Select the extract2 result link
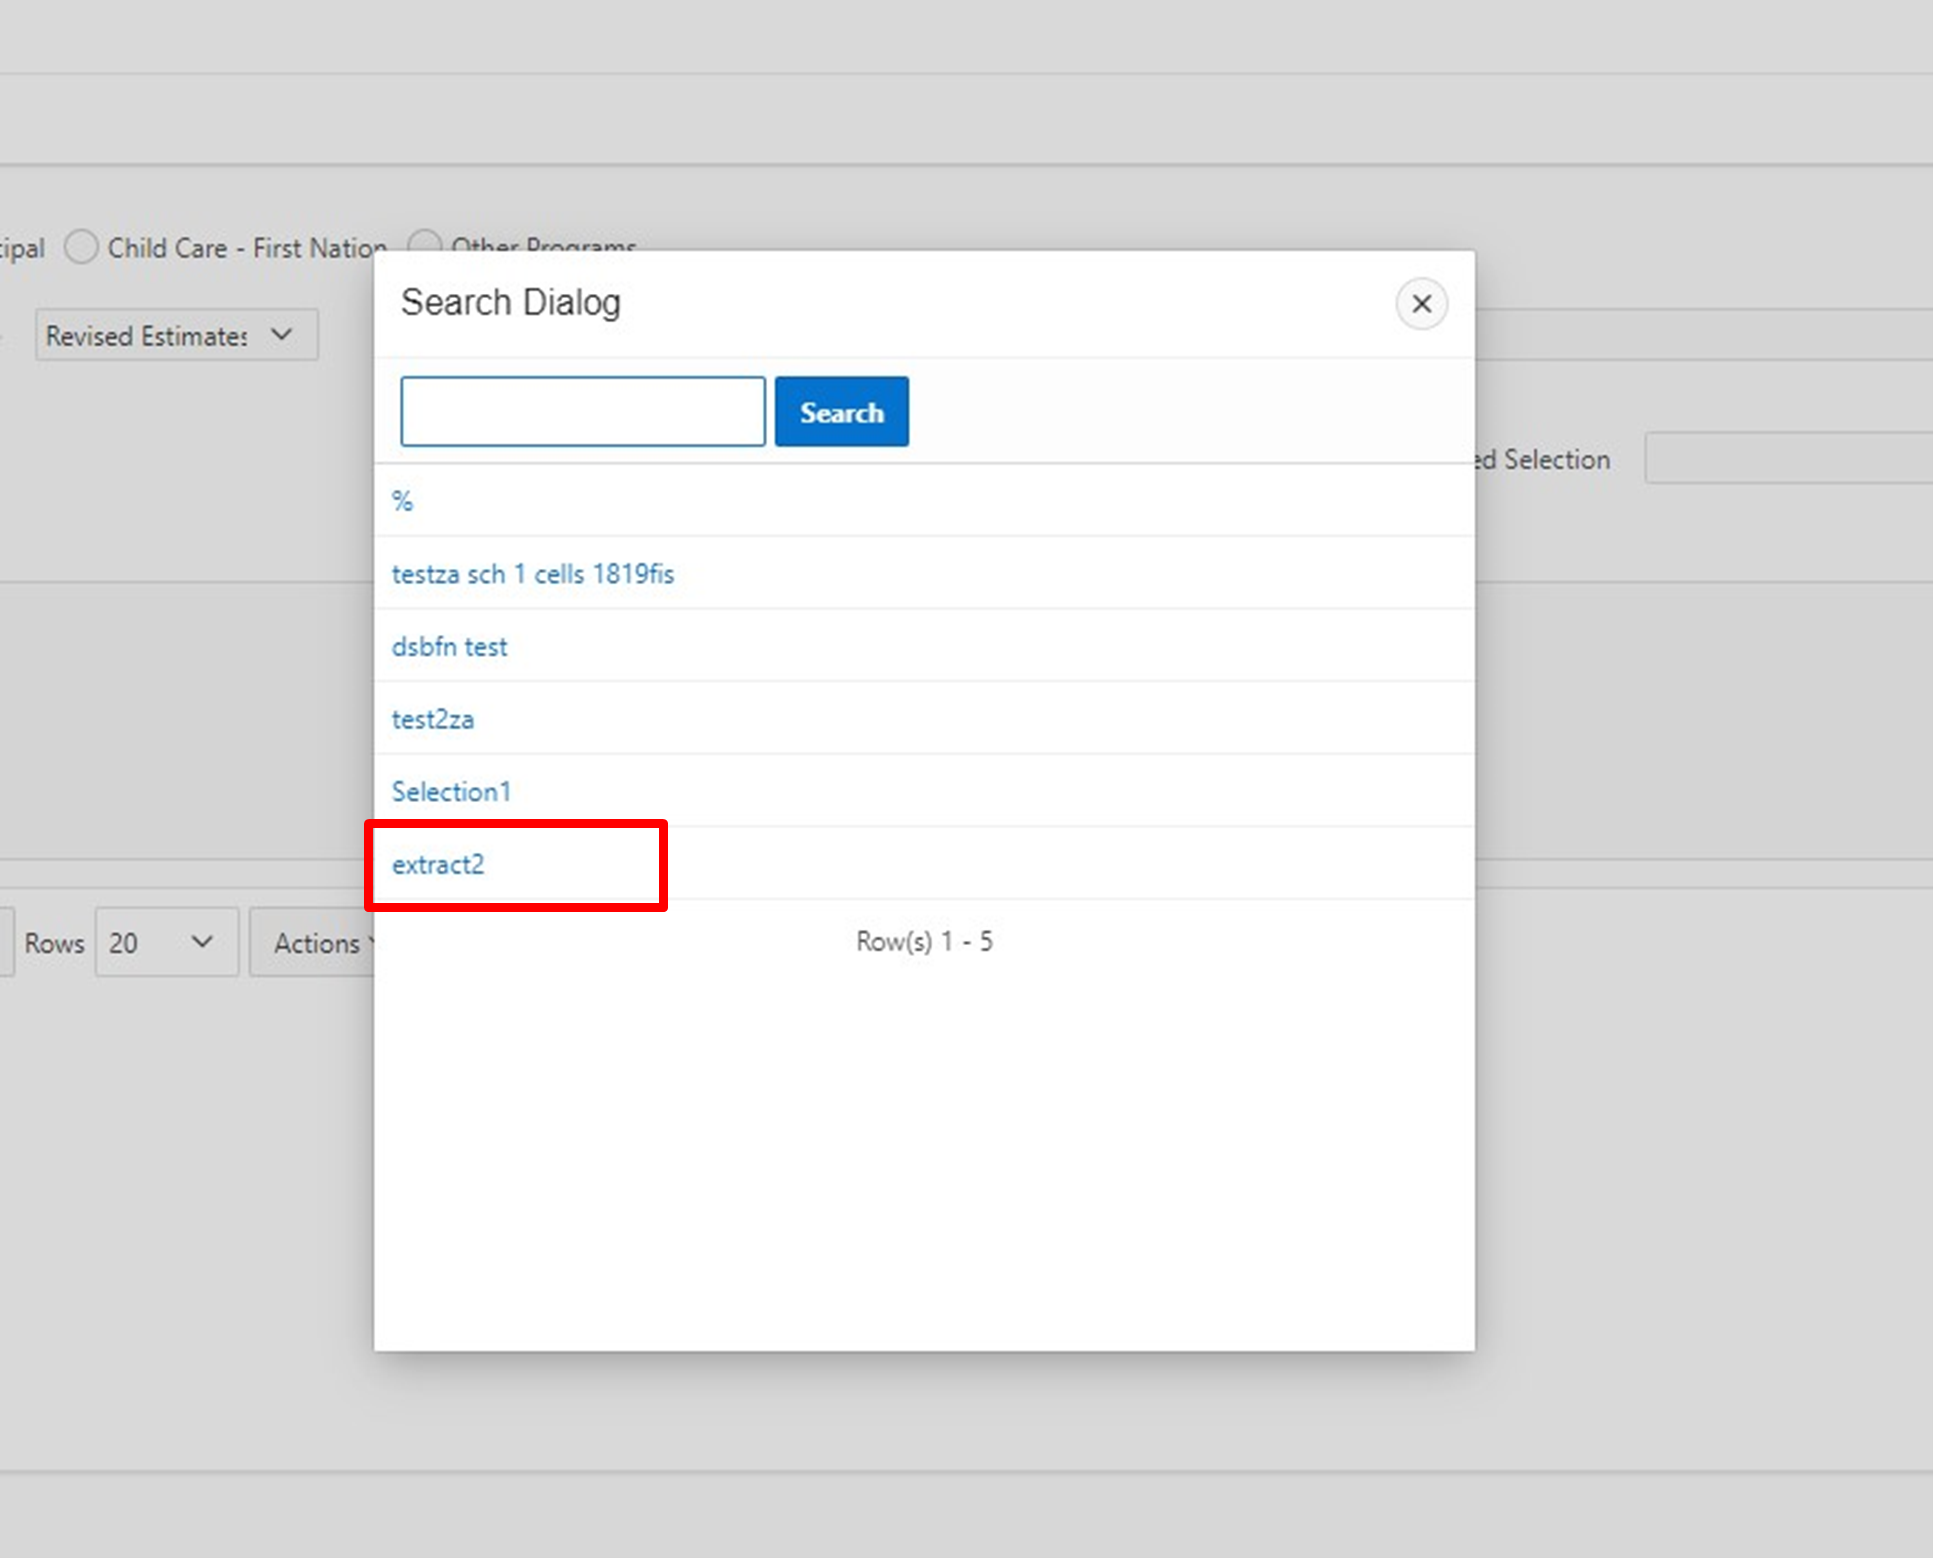 click(x=438, y=865)
